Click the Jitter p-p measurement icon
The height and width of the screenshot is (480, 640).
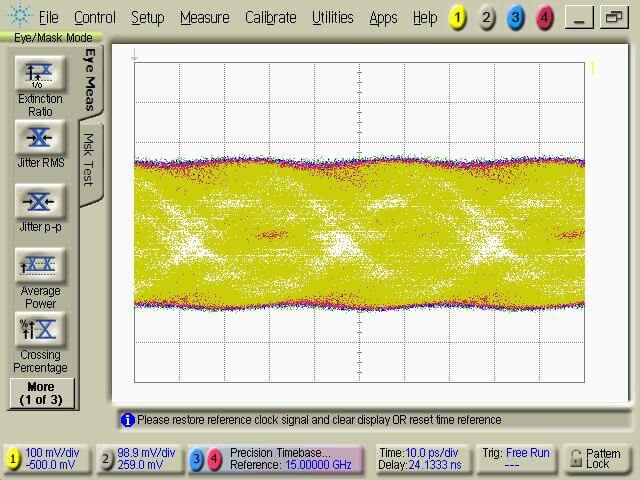coord(40,201)
